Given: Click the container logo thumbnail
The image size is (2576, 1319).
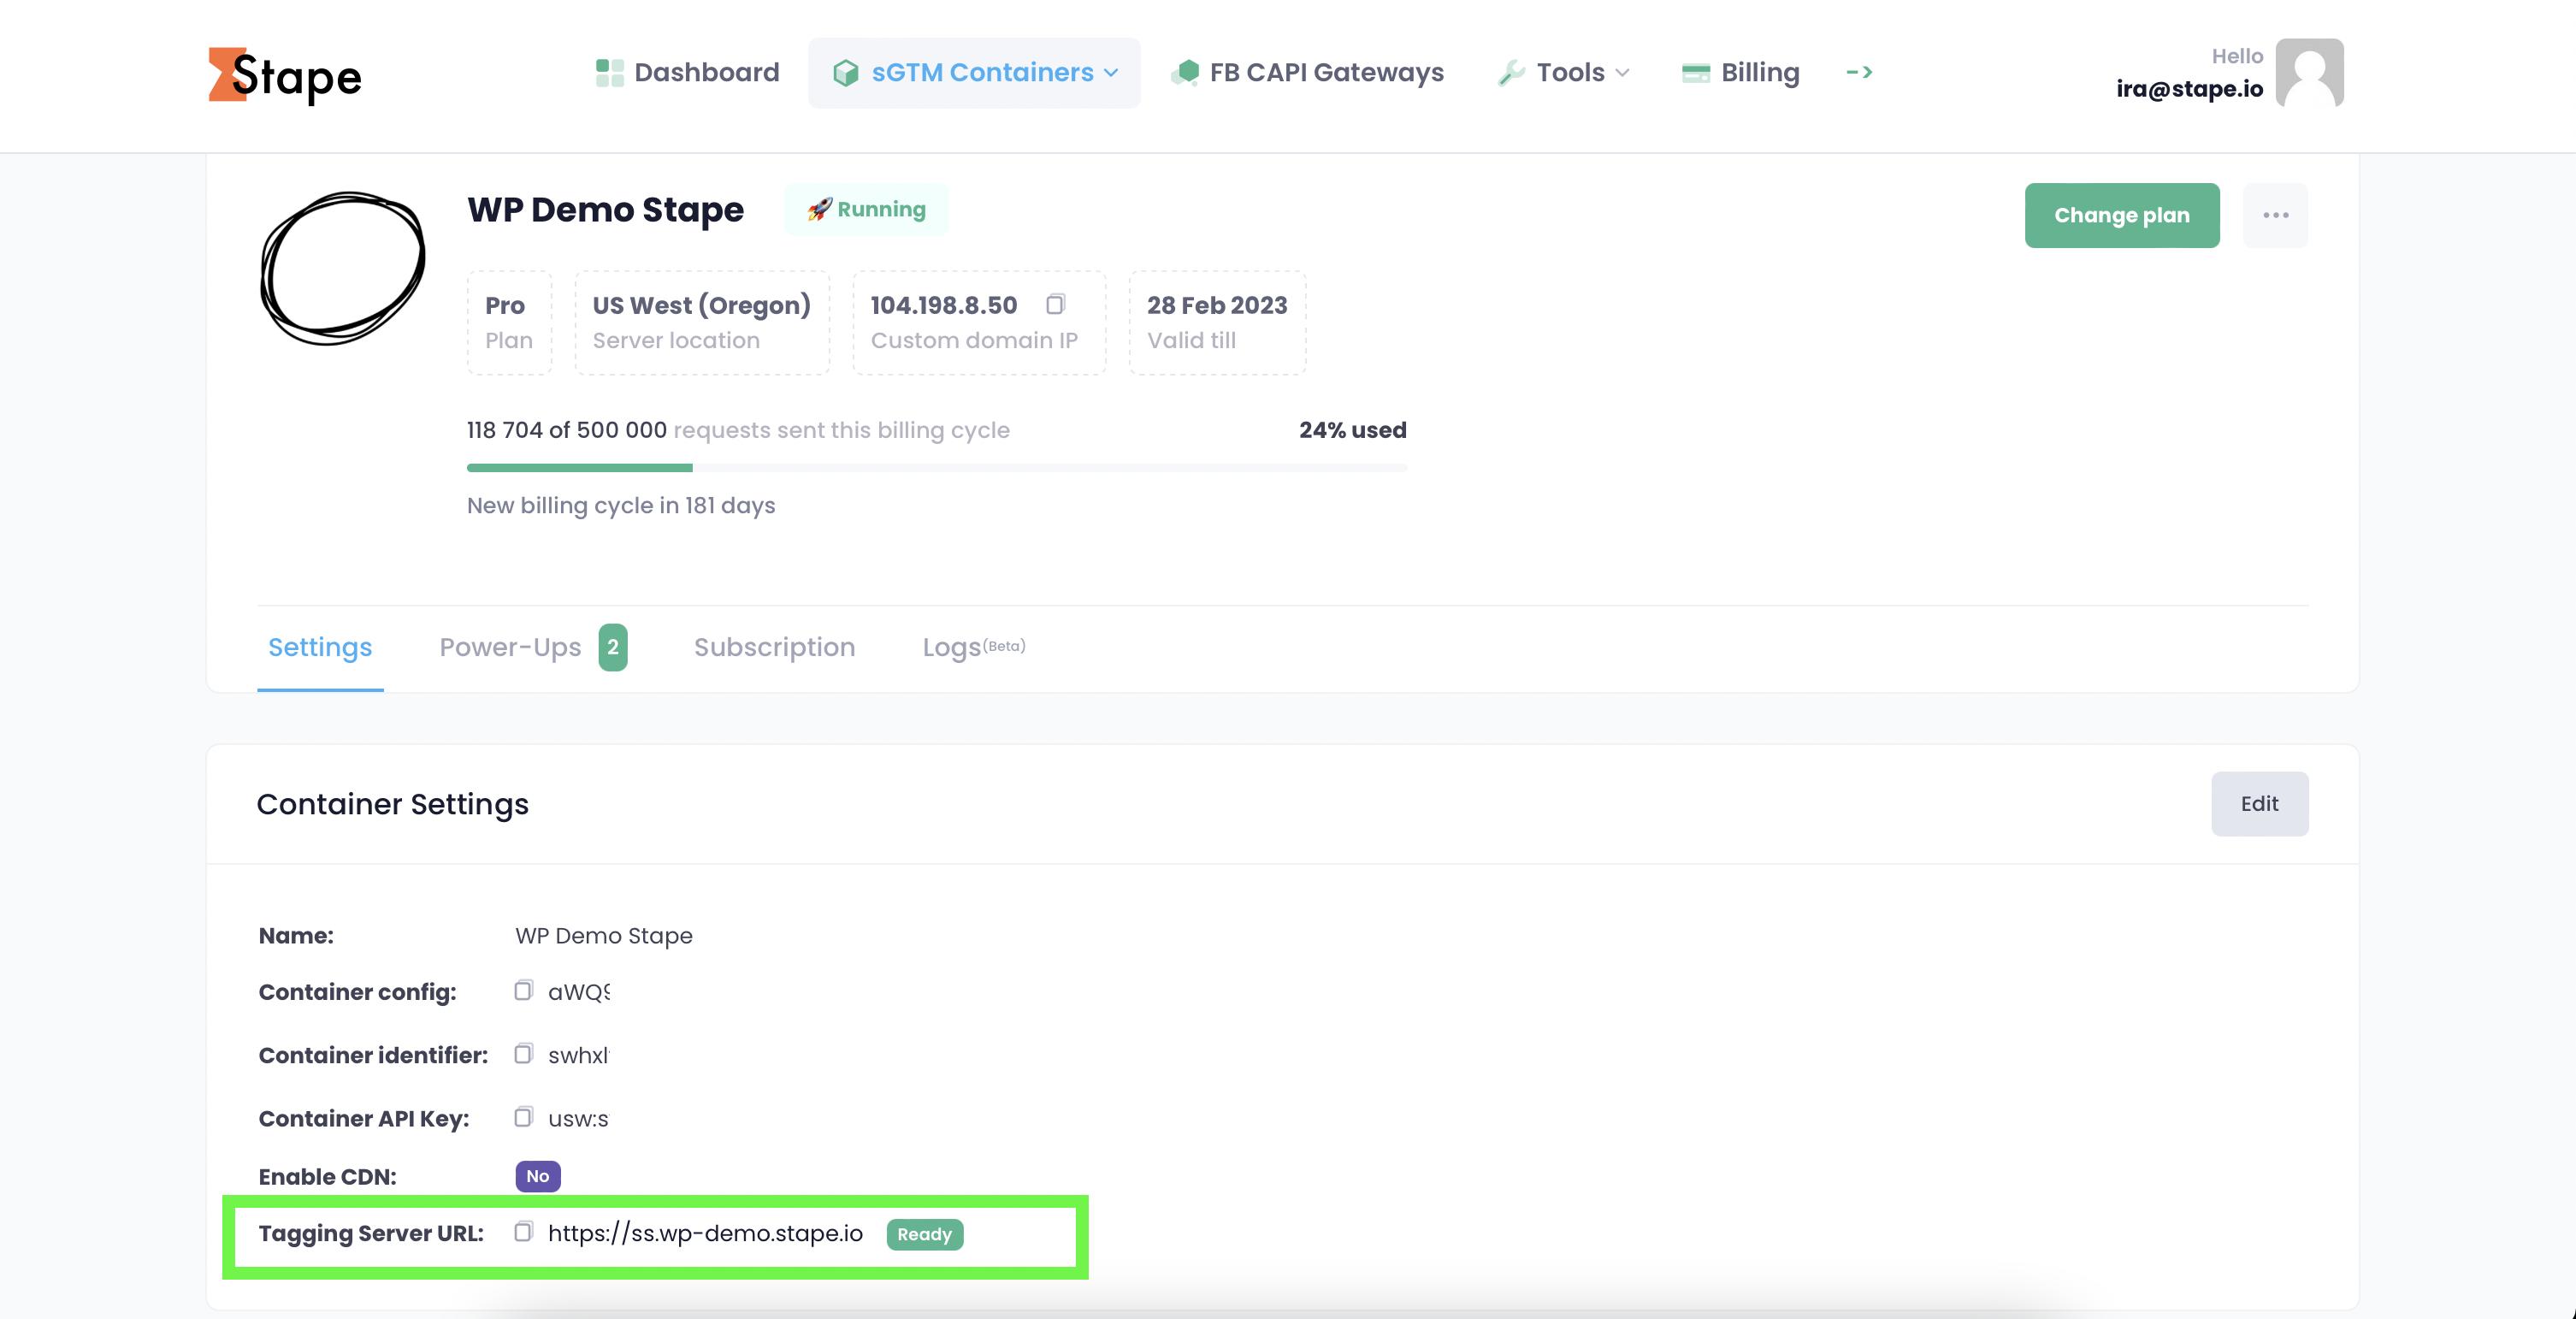Looking at the screenshot, I should (x=343, y=268).
